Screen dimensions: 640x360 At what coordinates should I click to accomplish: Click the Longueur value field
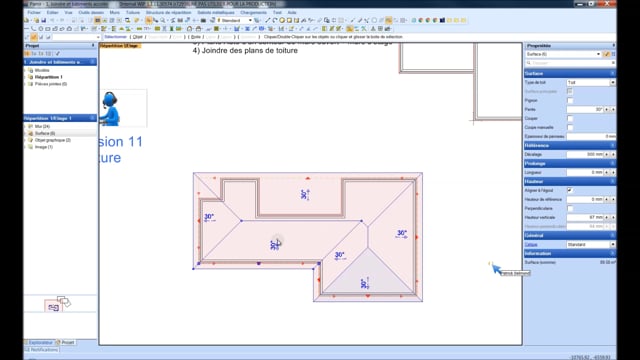[x=585, y=173]
